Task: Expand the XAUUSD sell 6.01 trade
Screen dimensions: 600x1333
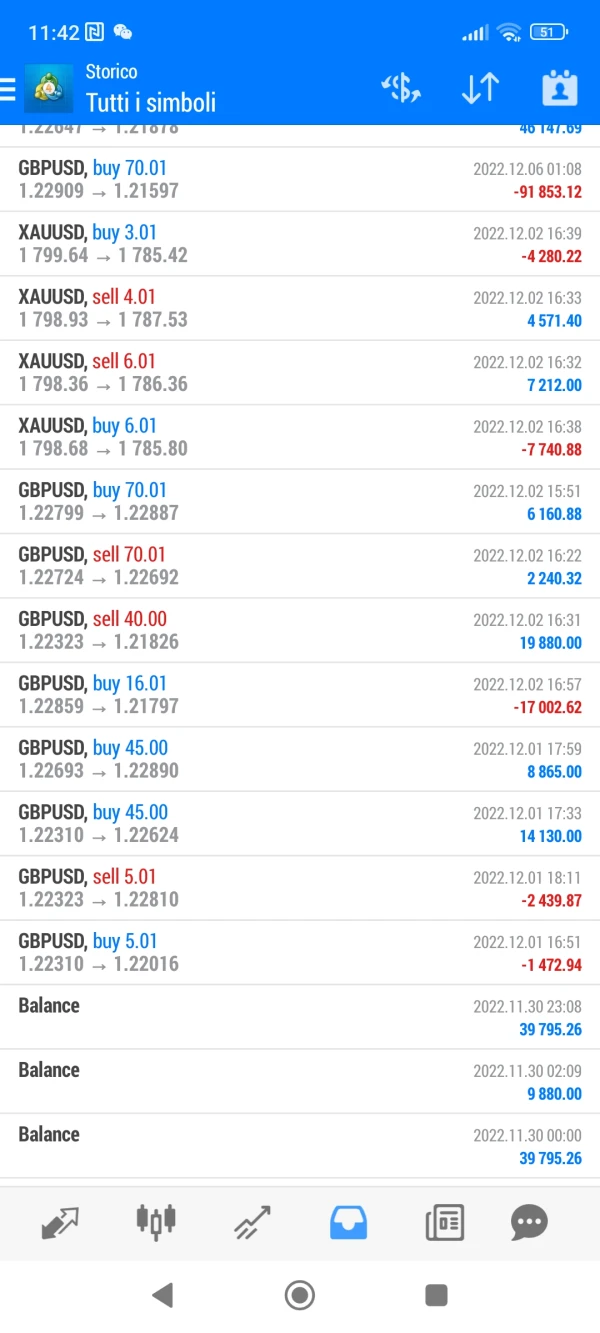Action: (x=300, y=373)
